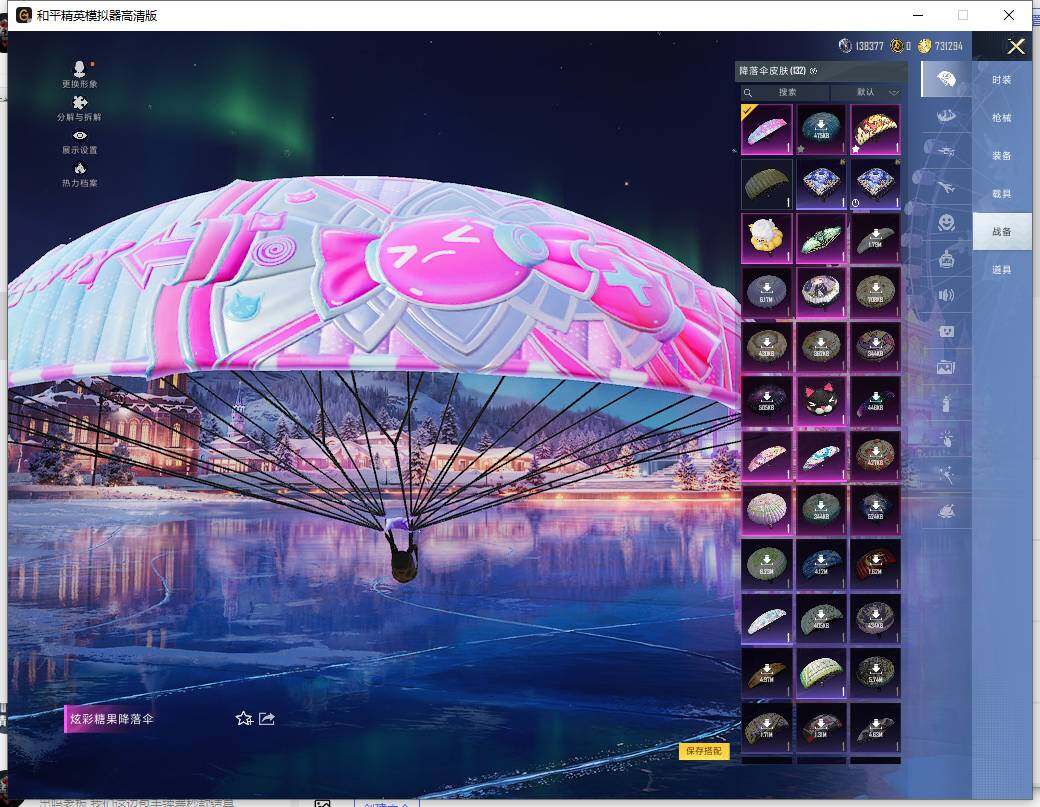Select the spray can category icon

click(946, 403)
